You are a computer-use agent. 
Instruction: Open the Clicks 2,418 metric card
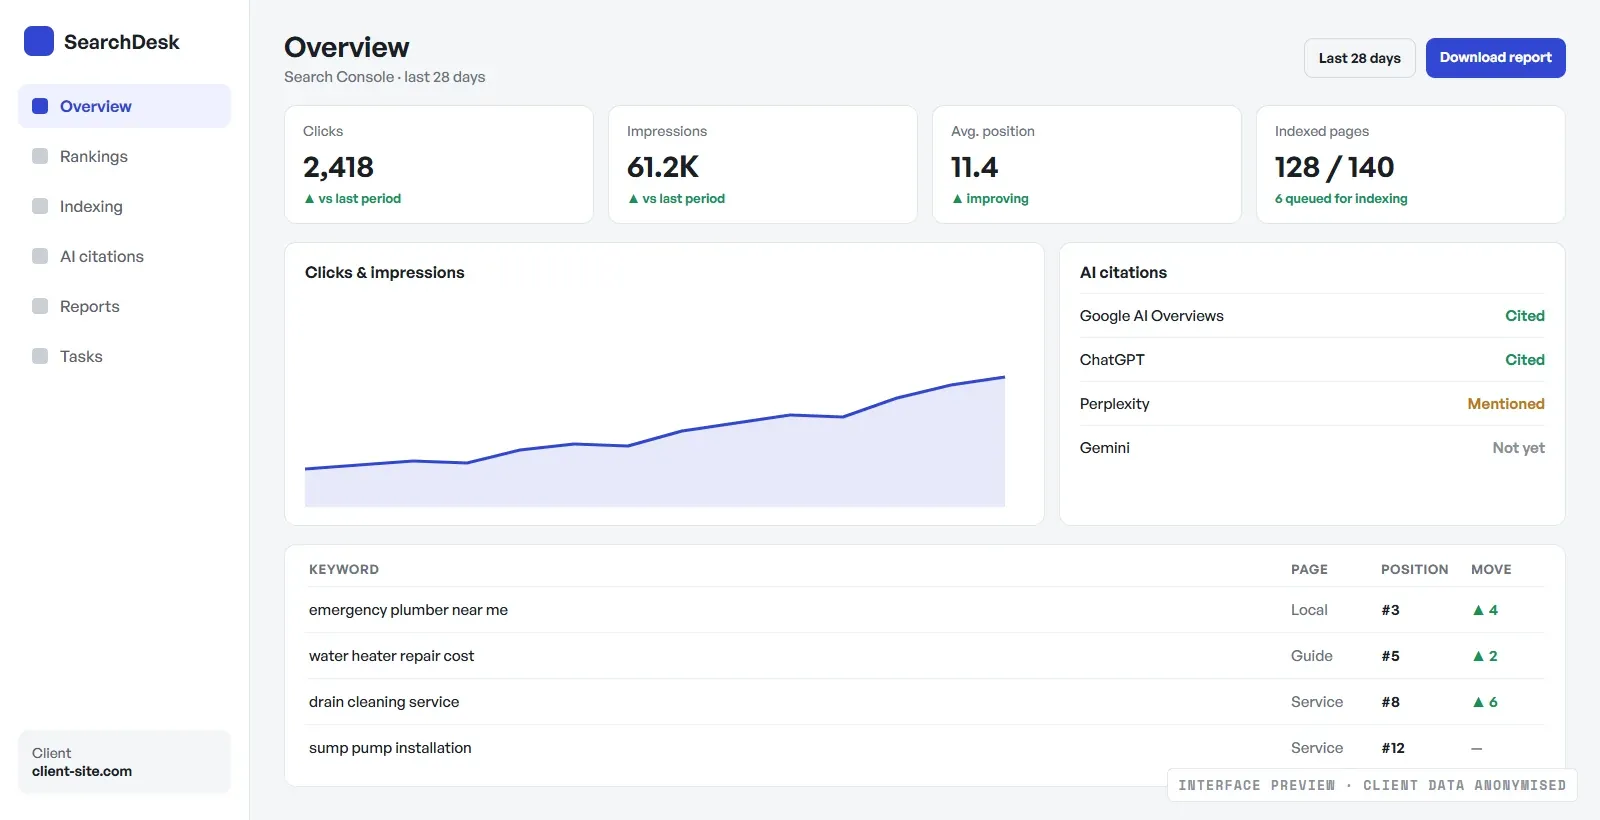pos(439,164)
